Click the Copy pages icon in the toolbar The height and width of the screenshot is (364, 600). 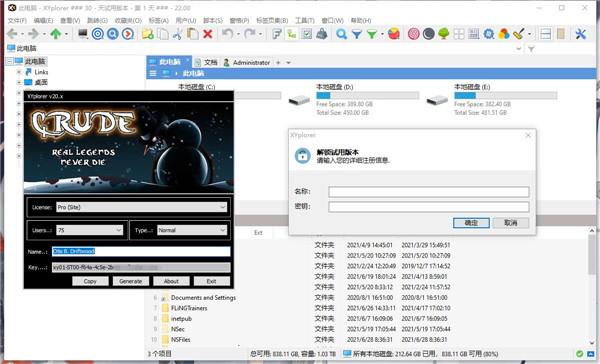pyautogui.click(x=163, y=34)
